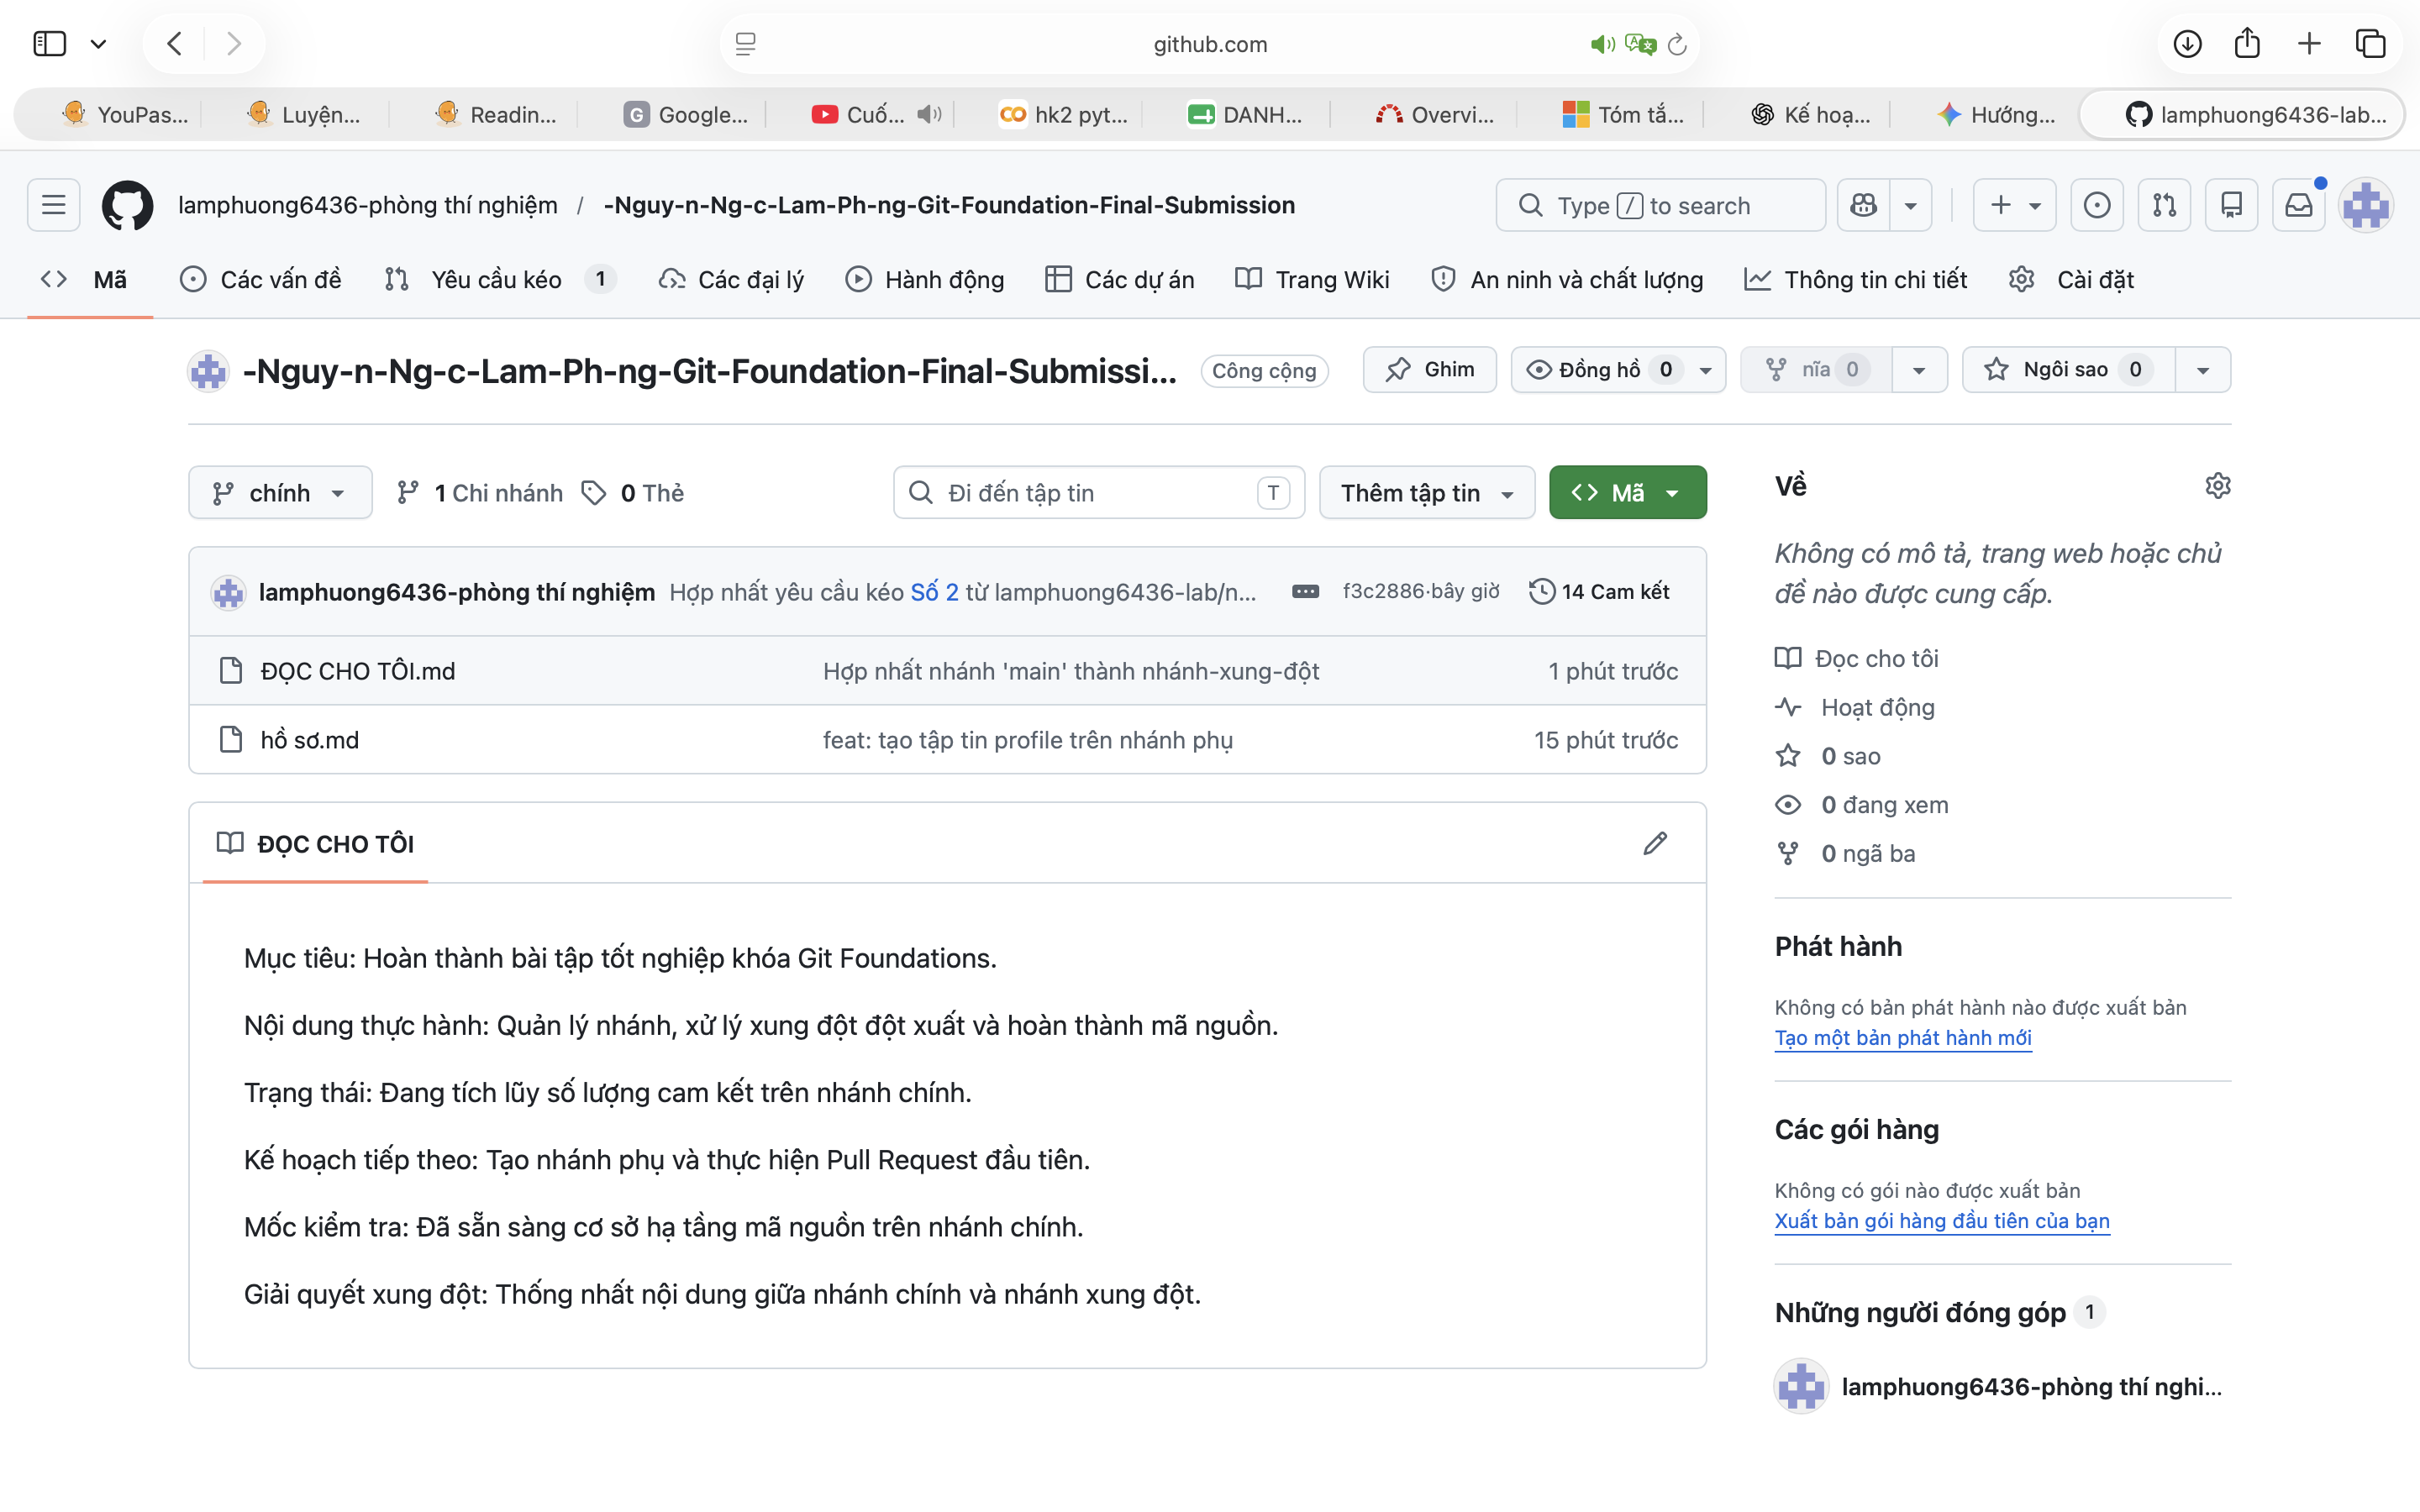The image size is (2420, 1512).
Task: Open the 14 Cam kết commit history
Action: [1599, 592]
